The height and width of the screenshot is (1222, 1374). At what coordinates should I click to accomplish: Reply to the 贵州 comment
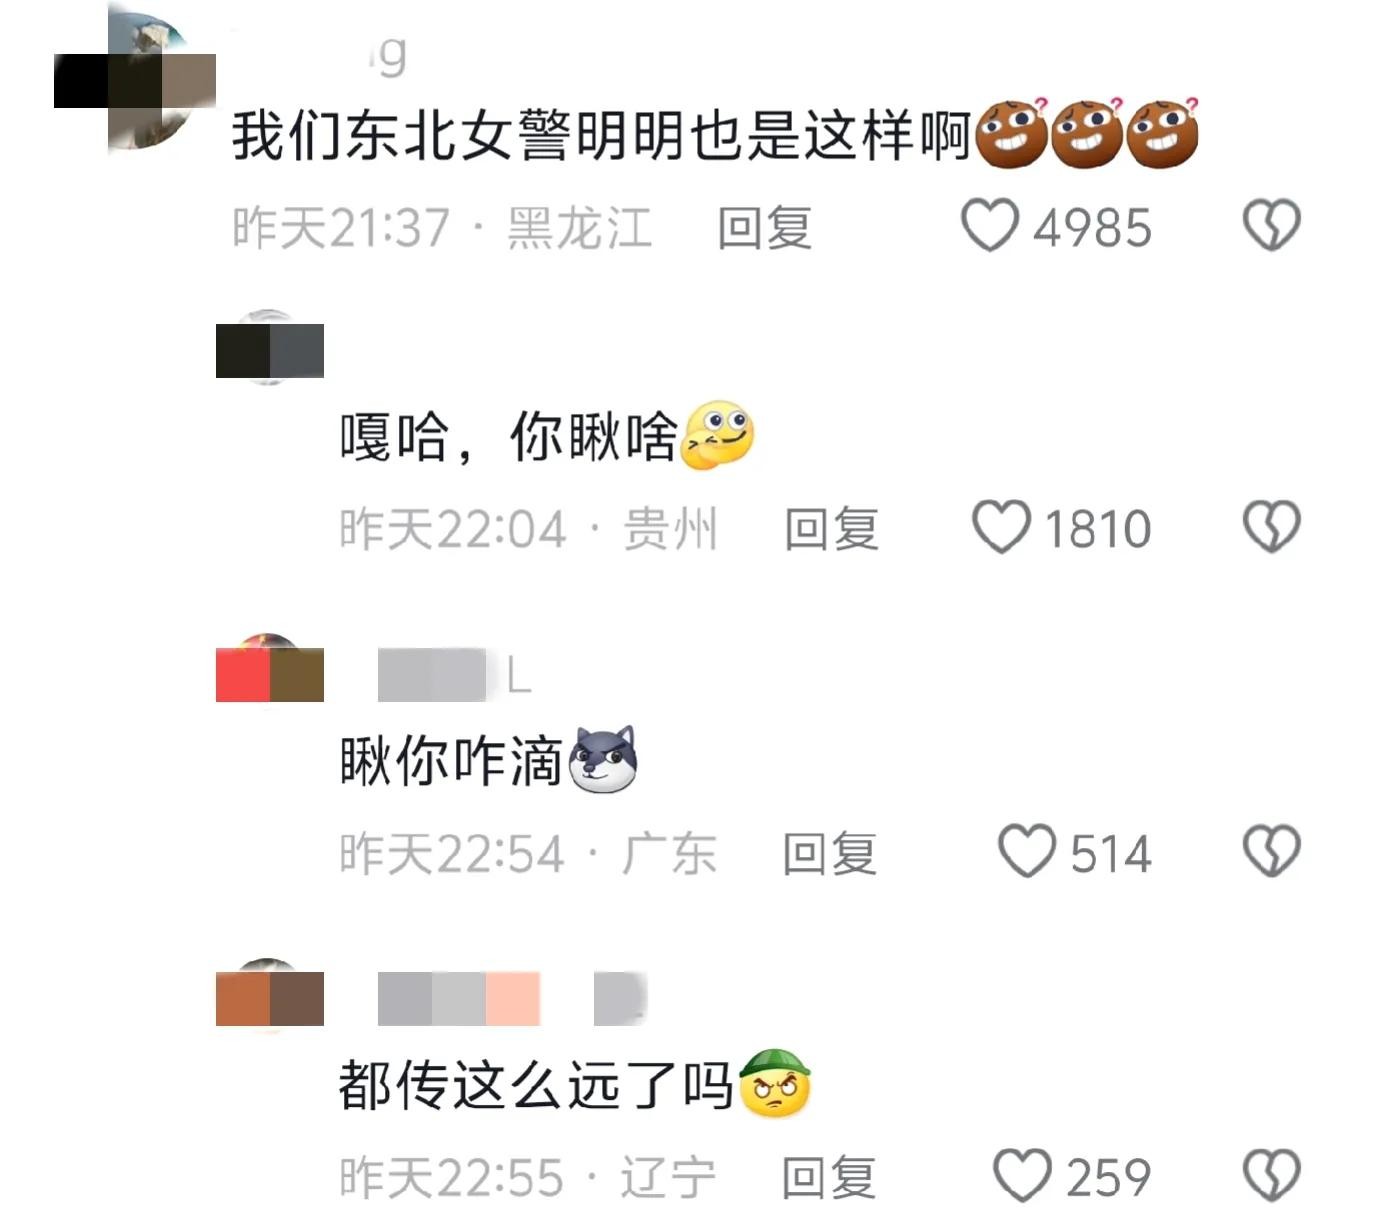point(831,529)
